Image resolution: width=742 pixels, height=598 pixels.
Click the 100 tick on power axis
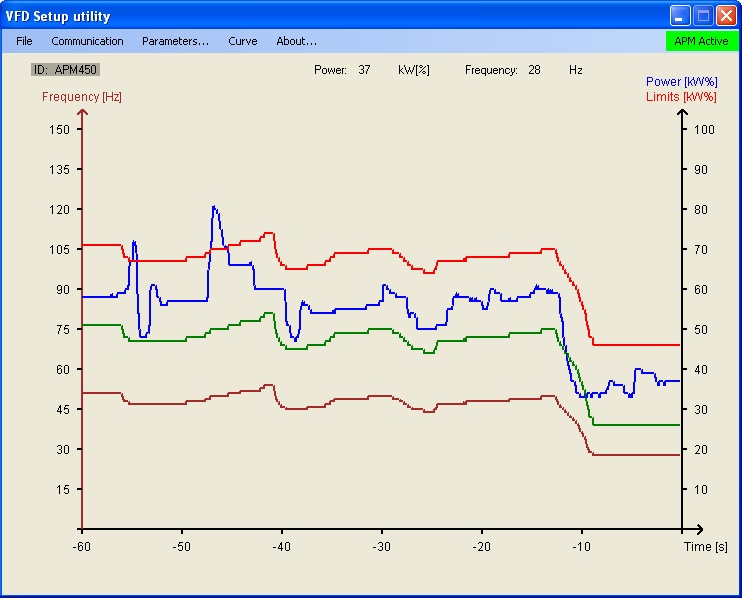704,130
